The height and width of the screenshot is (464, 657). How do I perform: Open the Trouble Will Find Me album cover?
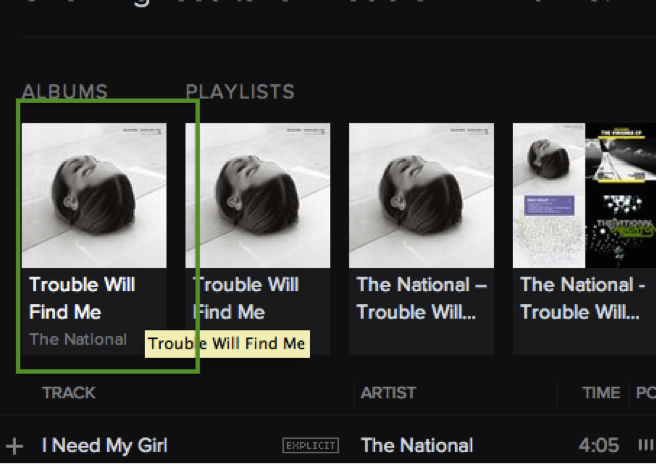[94, 195]
